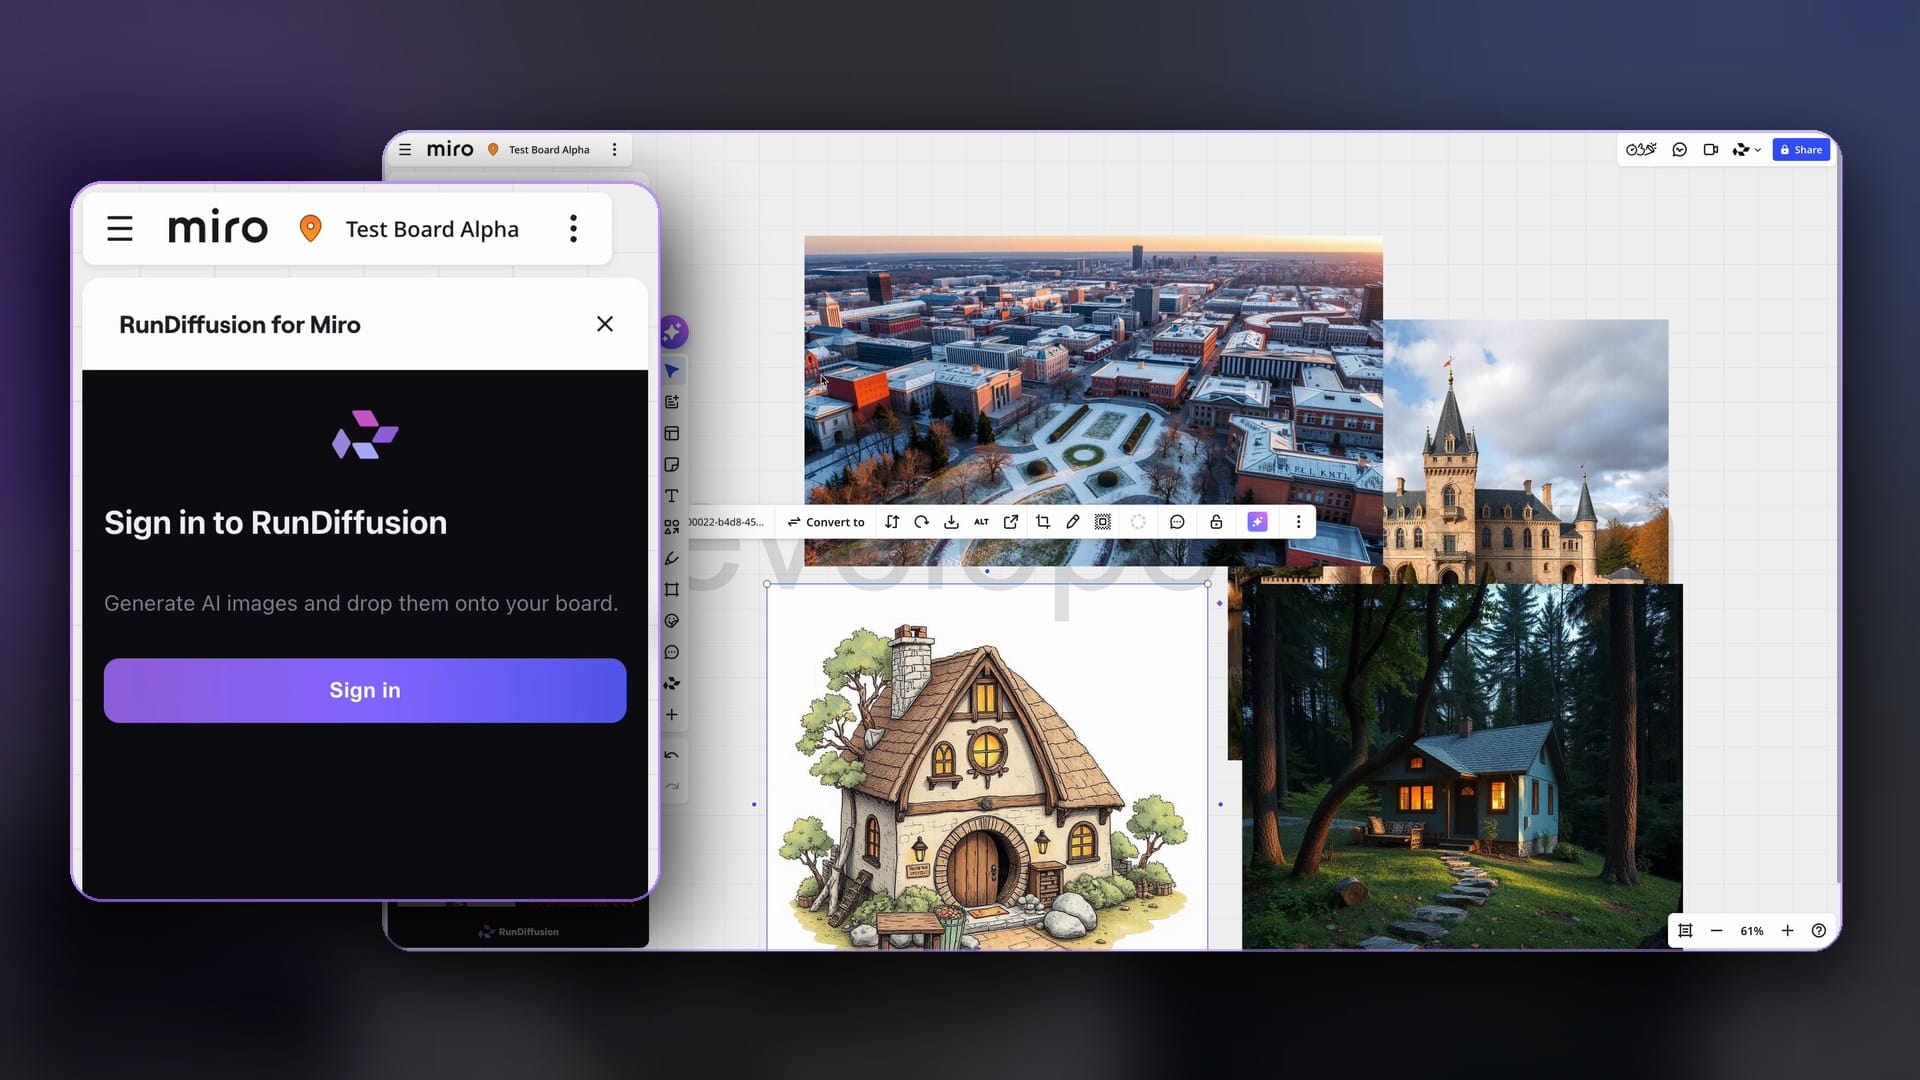Flip the selected image
1920x1080 pixels.
pos(892,522)
